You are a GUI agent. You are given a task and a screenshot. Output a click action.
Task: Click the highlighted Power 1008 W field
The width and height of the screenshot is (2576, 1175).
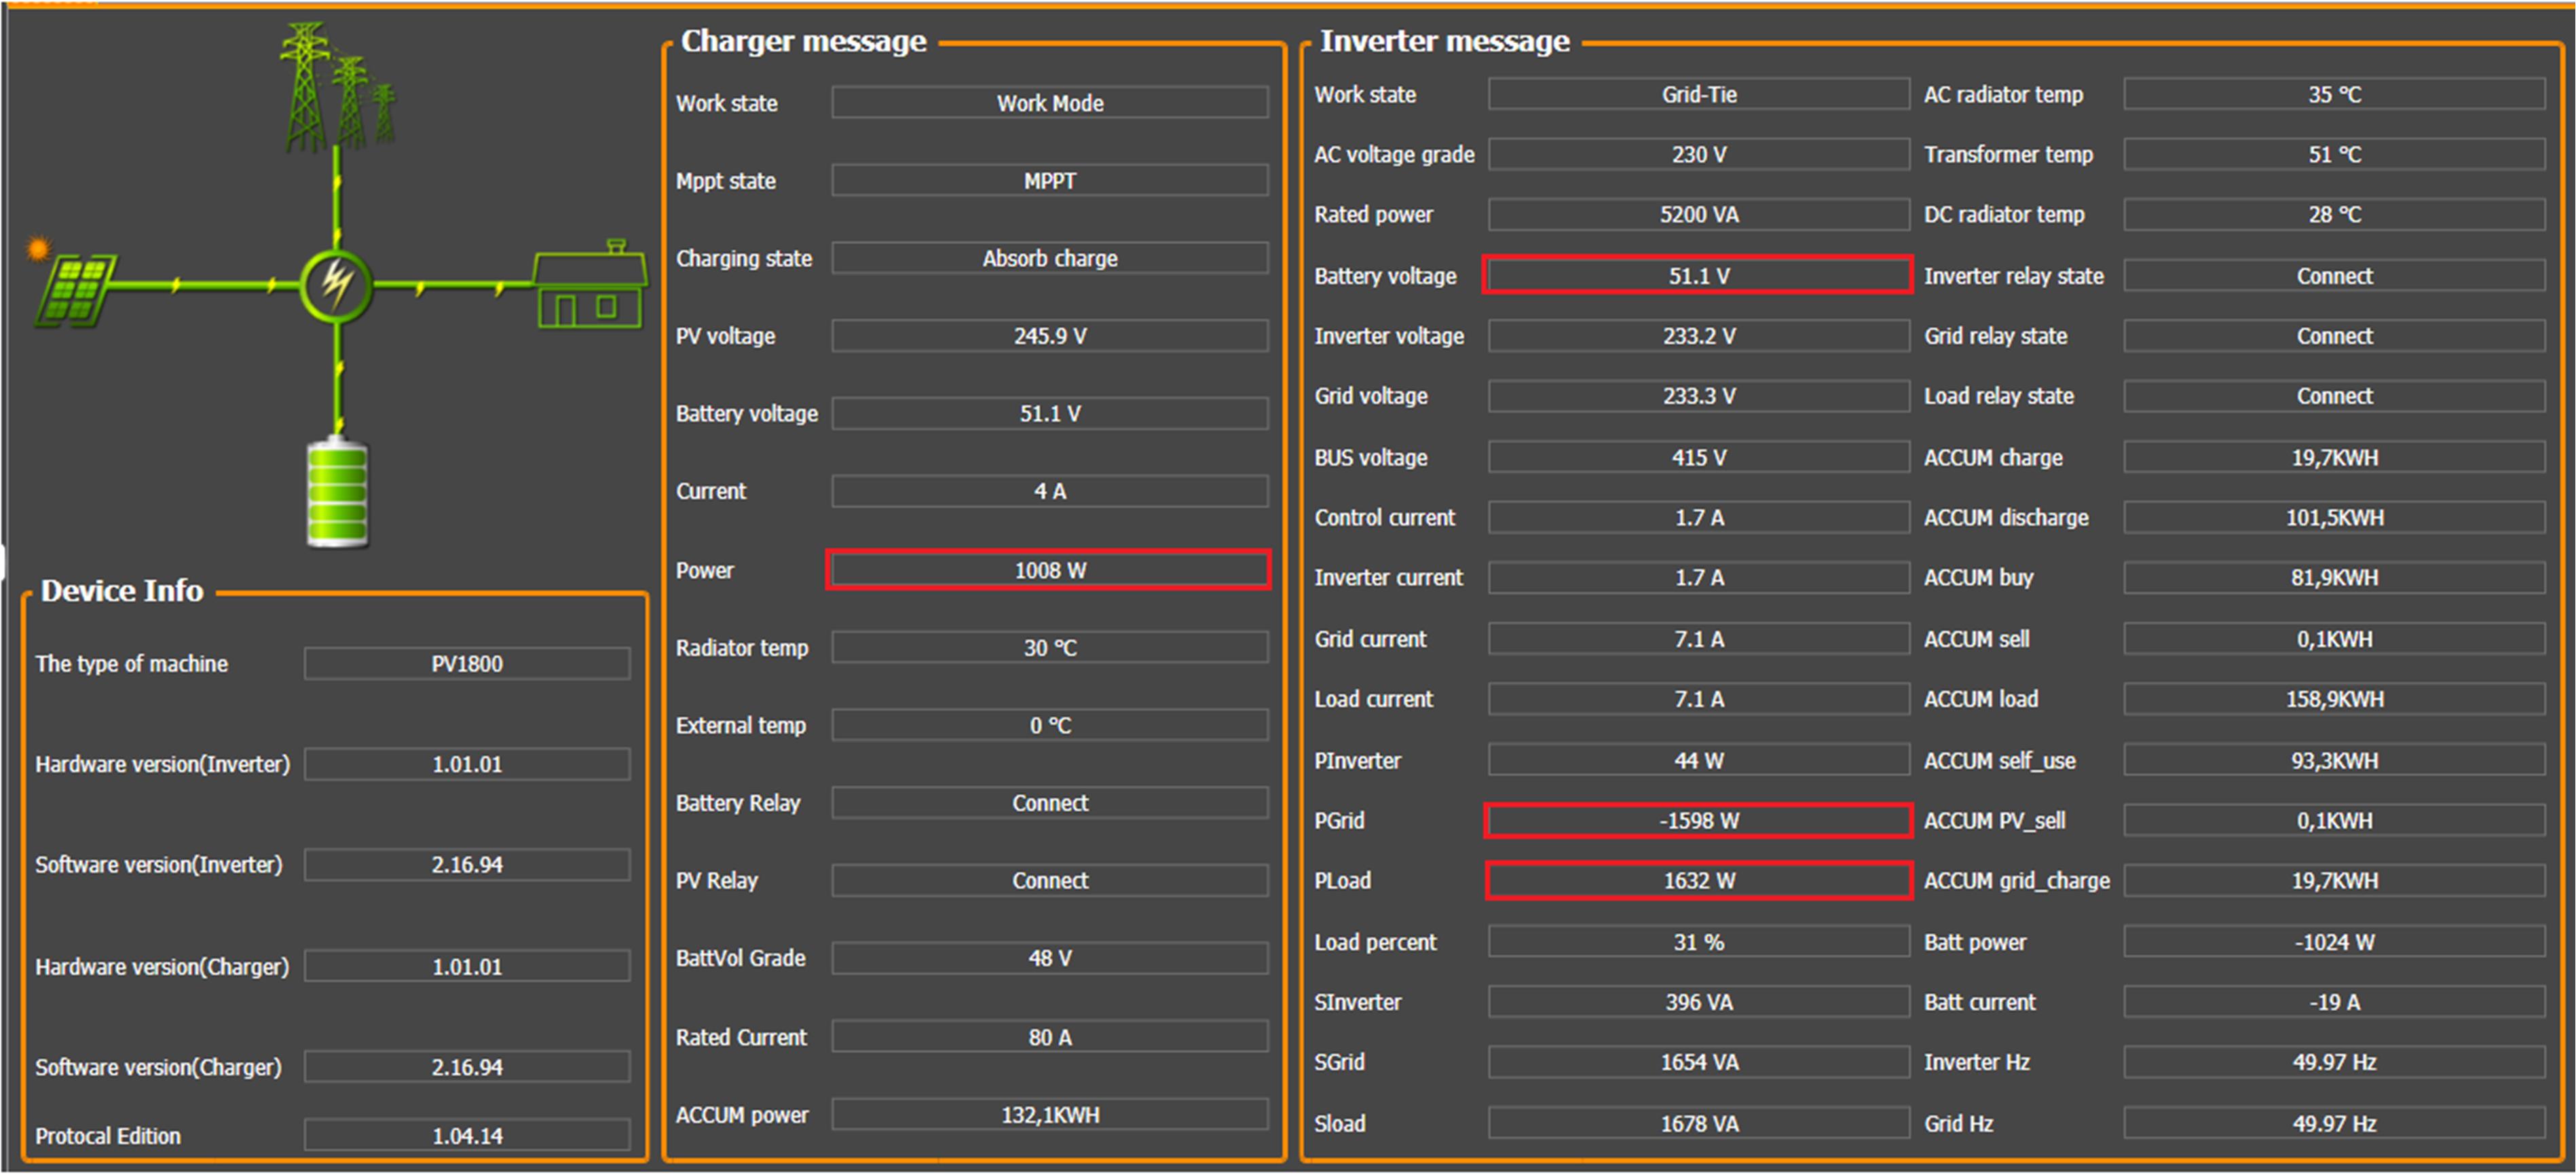[1048, 570]
